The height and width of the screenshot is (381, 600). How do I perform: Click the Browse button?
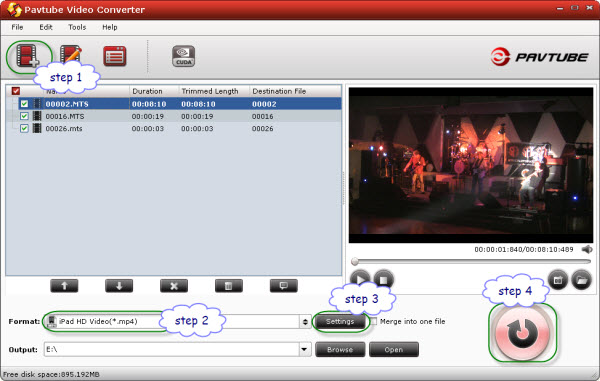[340, 350]
